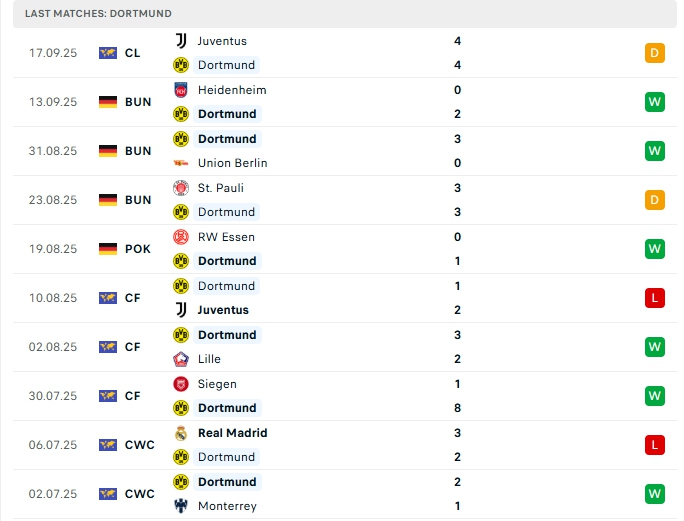Click the loss badge for the Real Madrid match
684x521 pixels.
(x=655, y=445)
